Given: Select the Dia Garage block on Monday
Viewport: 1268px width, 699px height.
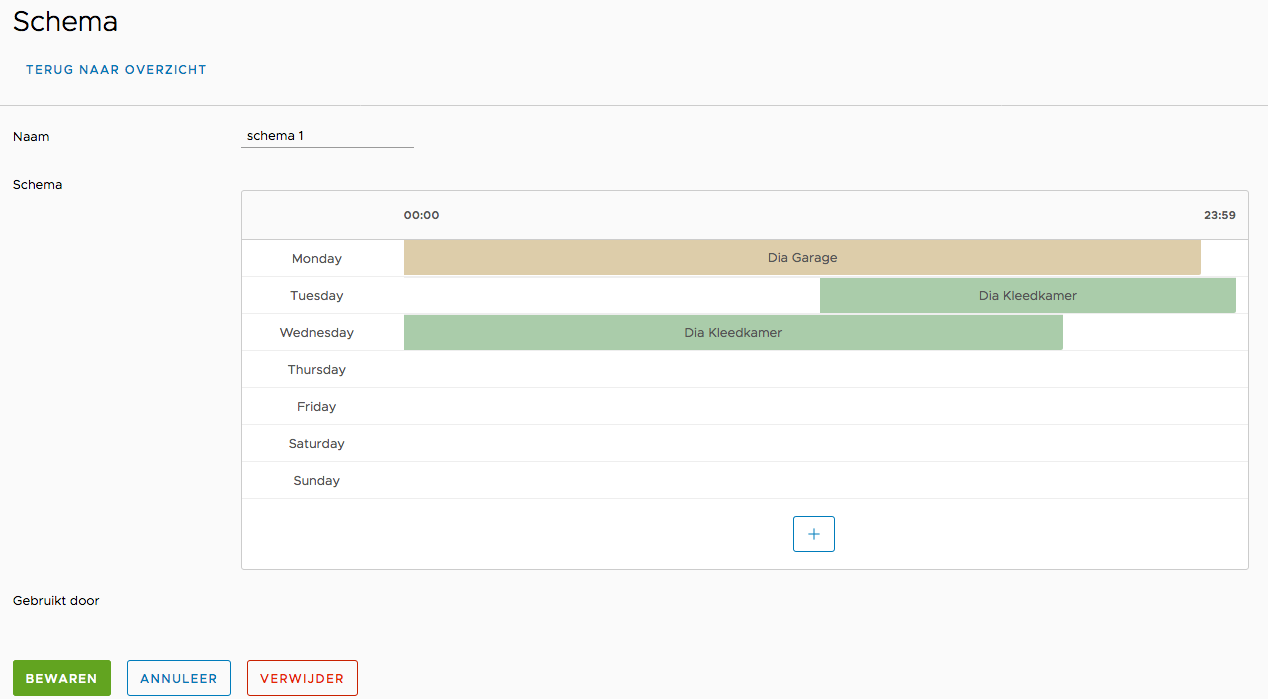Looking at the screenshot, I should pos(802,258).
